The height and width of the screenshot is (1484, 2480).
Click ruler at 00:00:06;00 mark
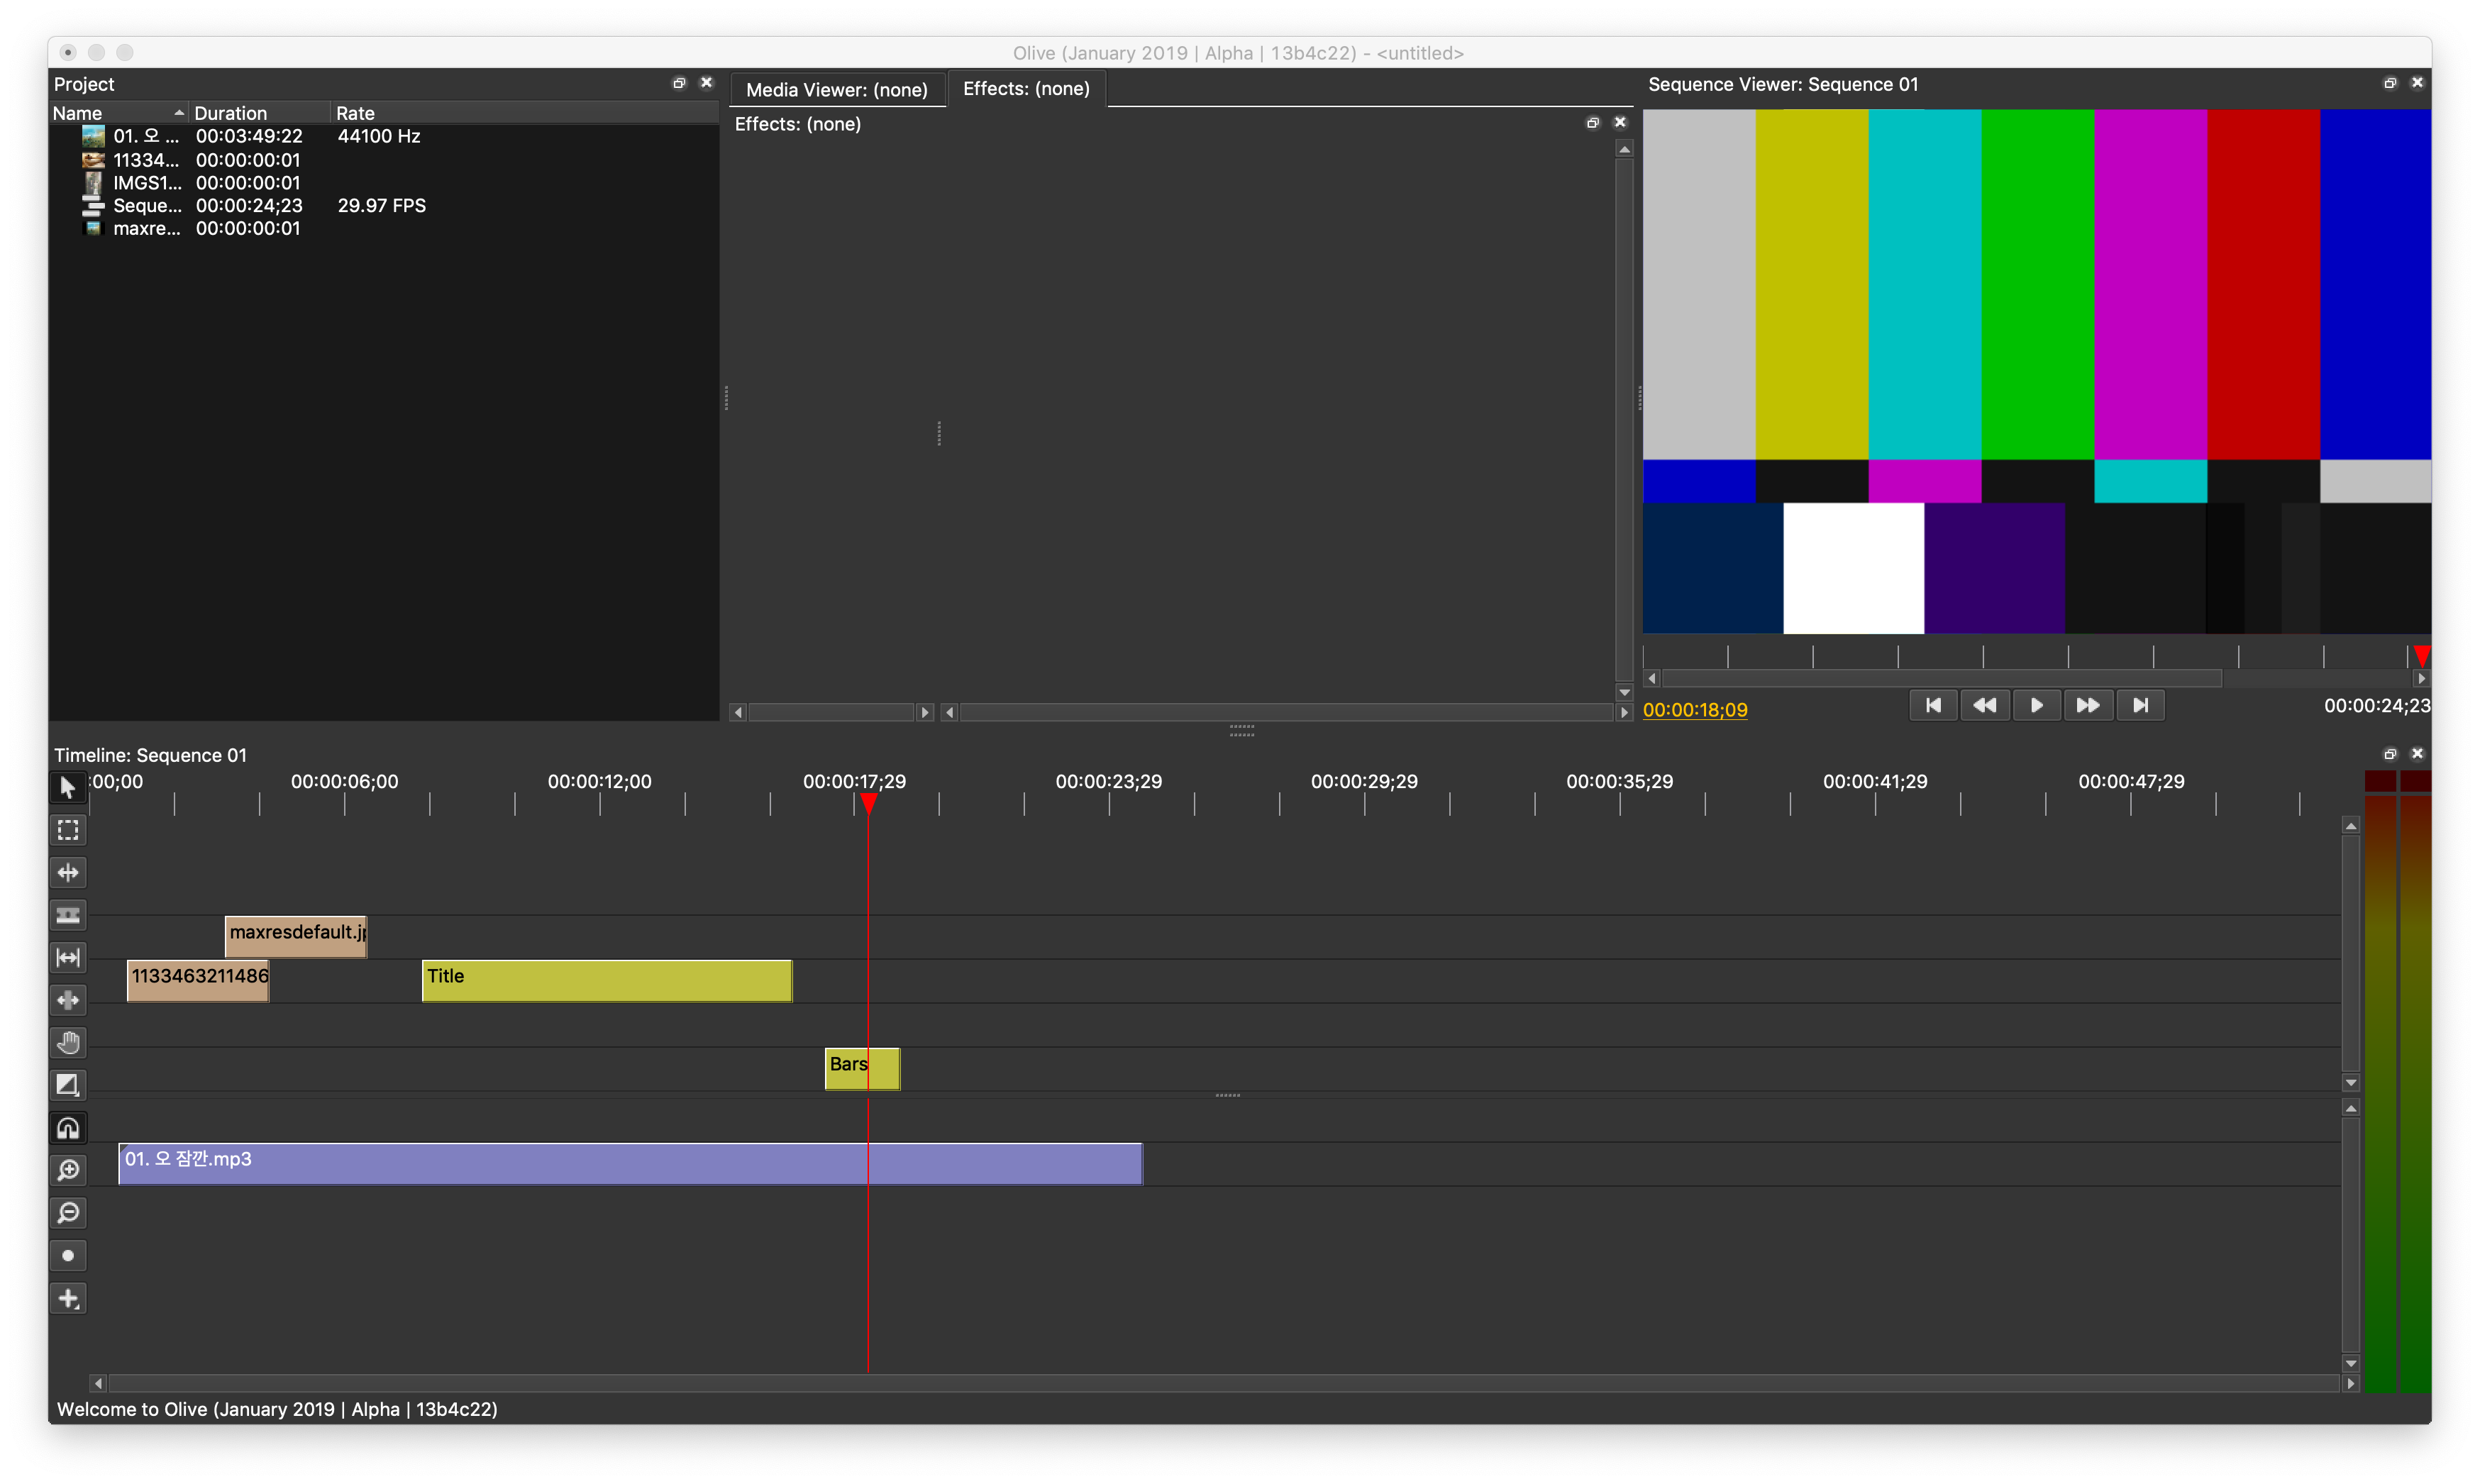click(x=344, y=782)
